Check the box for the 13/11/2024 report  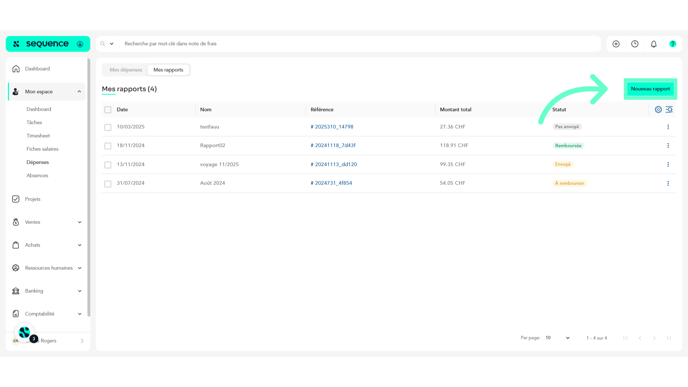(108, 165)
